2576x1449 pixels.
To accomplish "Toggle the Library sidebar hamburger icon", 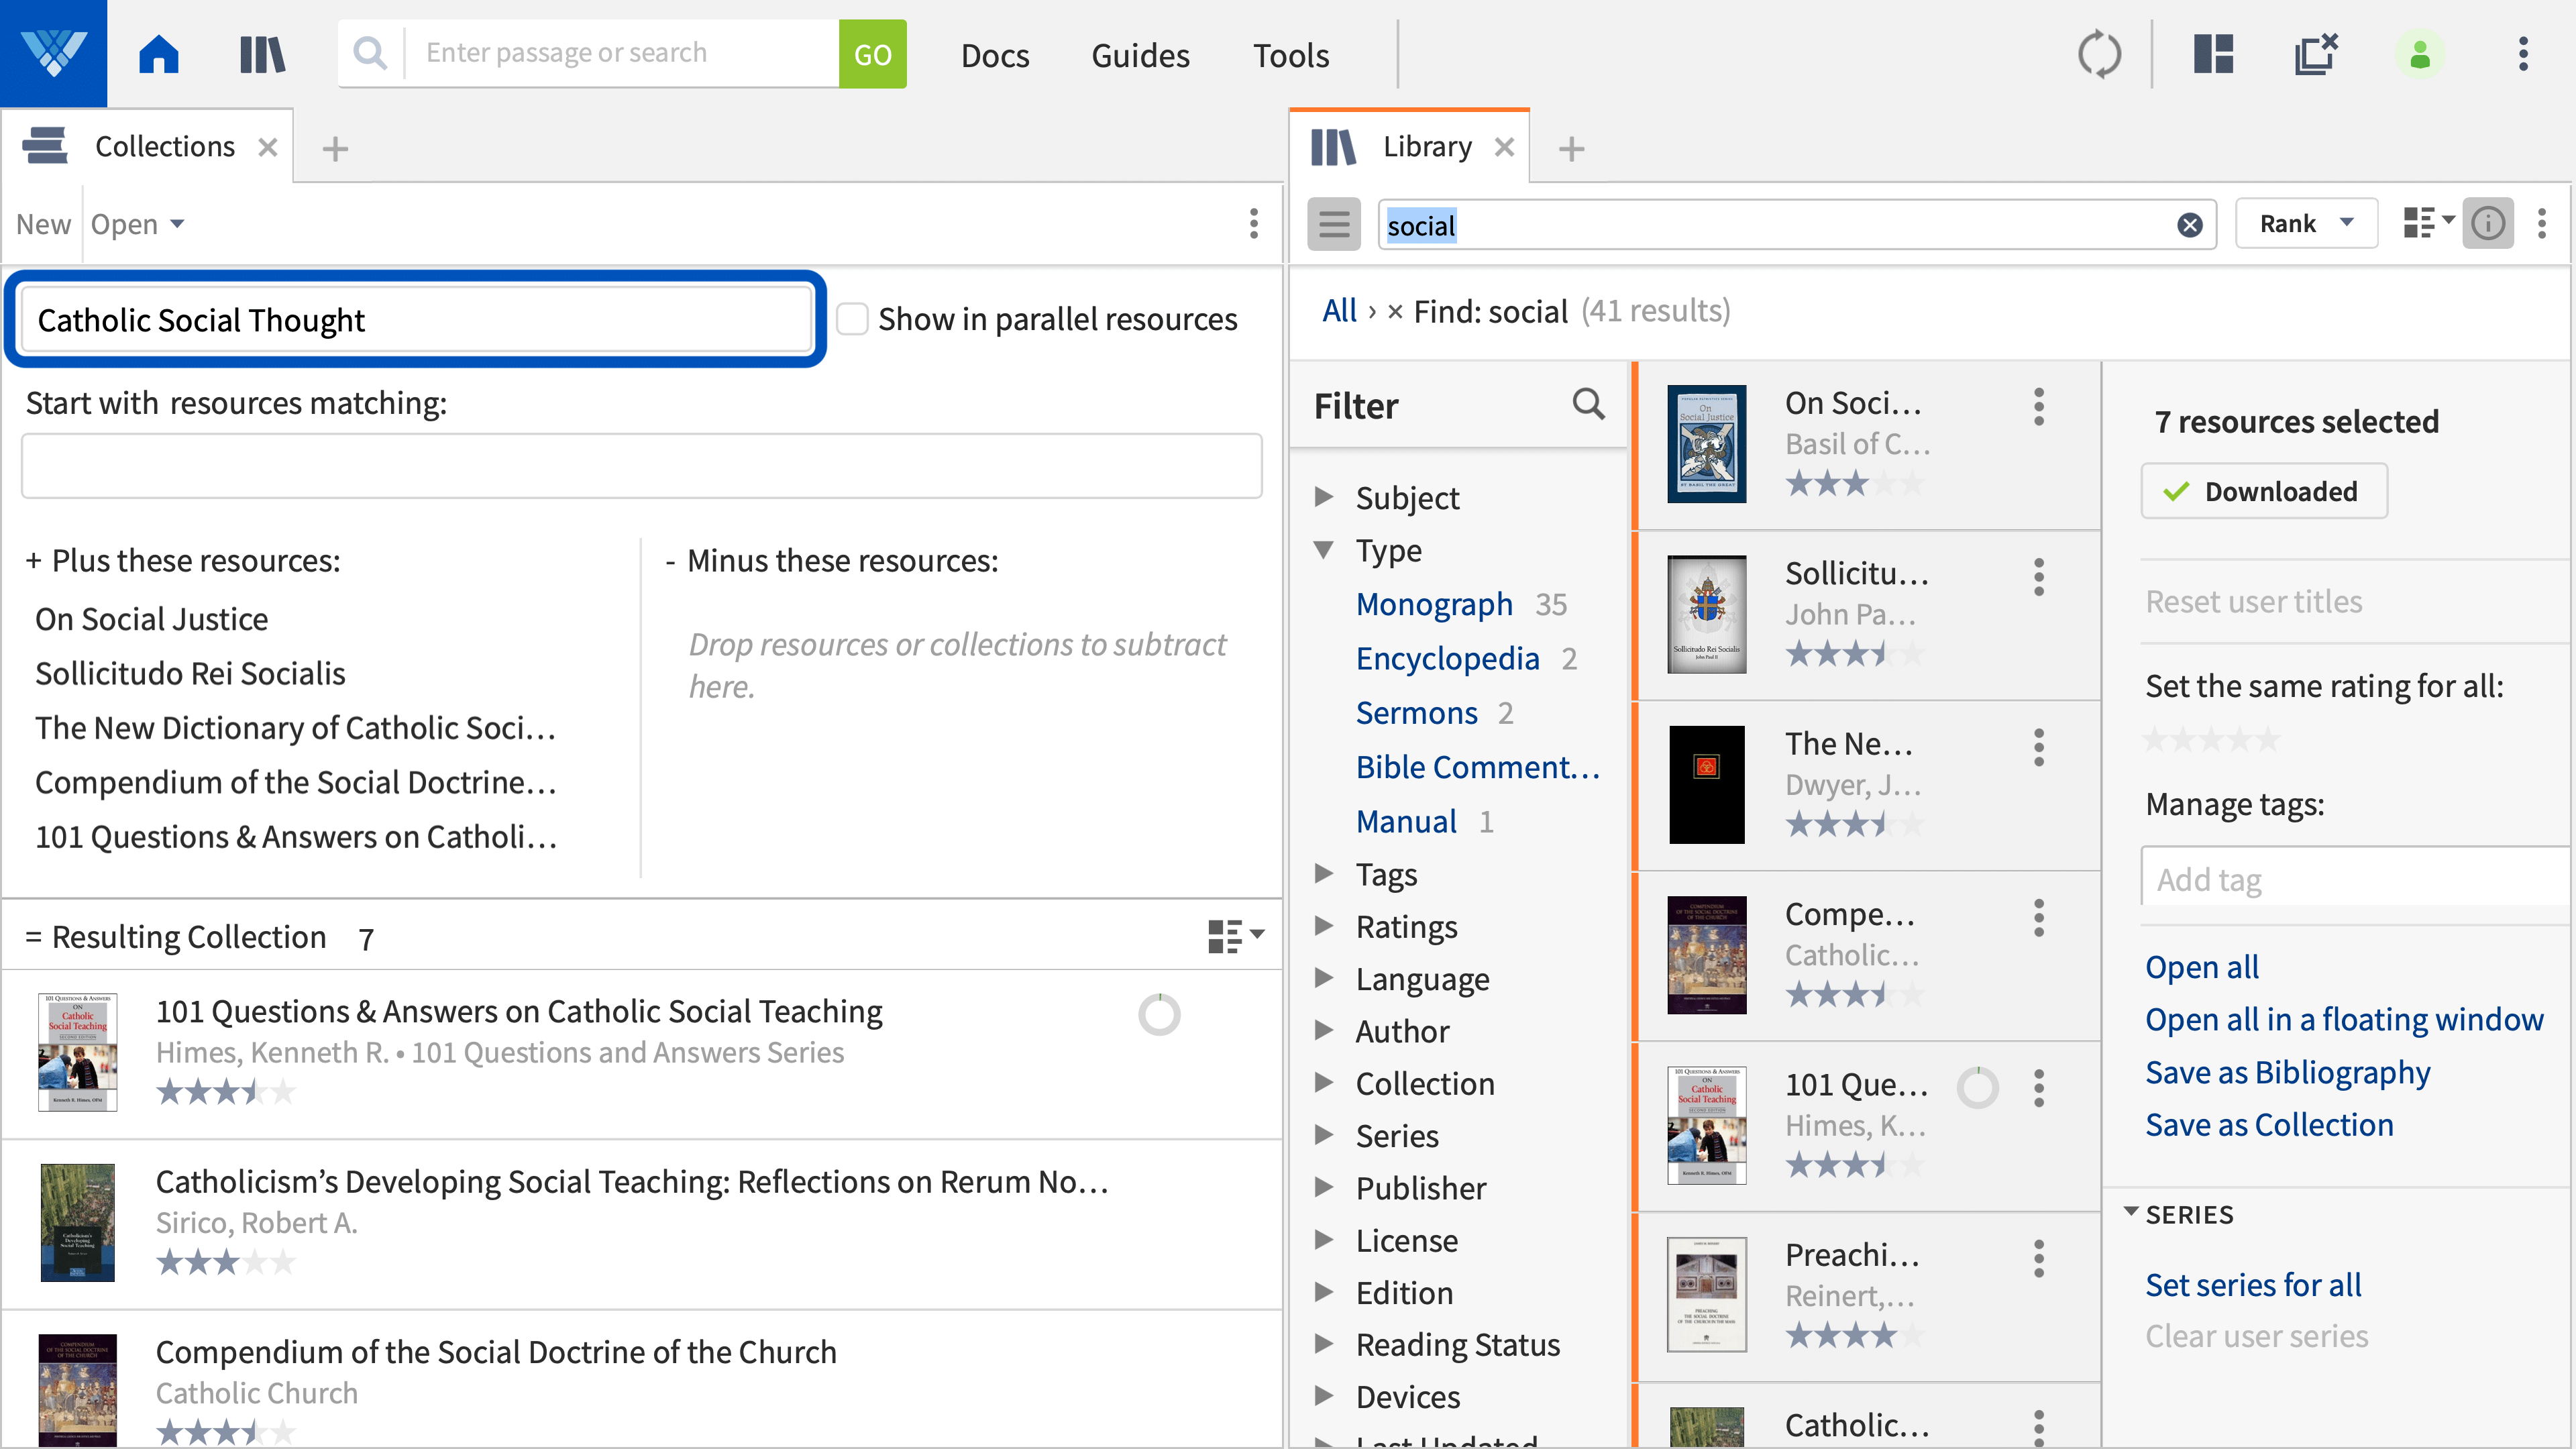I will point(1334,224).
